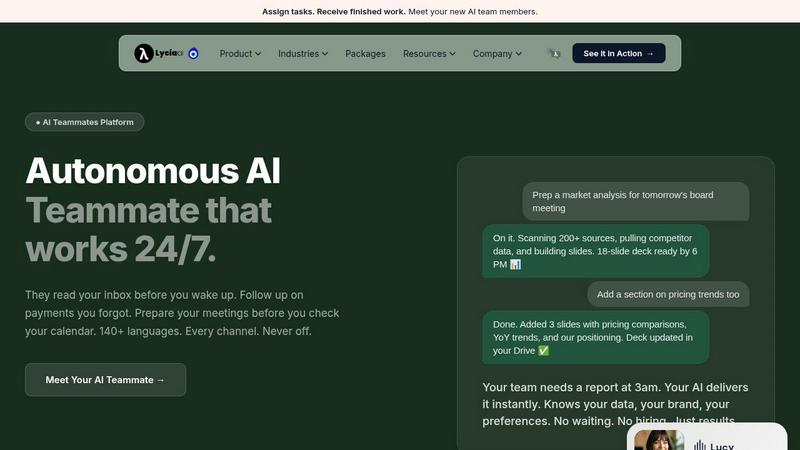Expand the Product dropdown menu
This screenshot has height=450, width=800.
point(240,54)
